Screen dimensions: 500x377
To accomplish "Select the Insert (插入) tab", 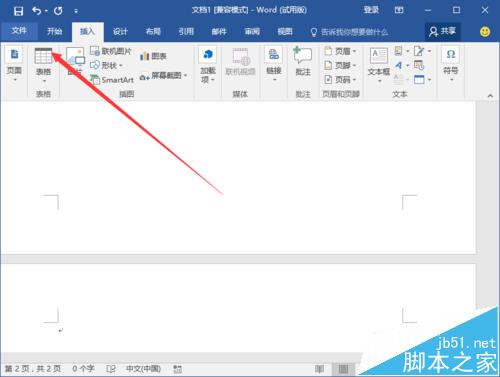I will (x=87, y=32).
